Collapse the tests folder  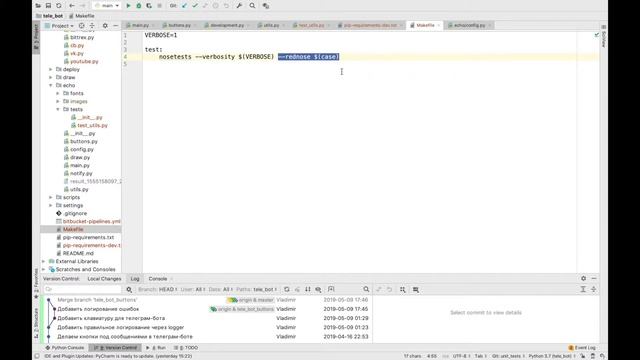click(58, 109)
